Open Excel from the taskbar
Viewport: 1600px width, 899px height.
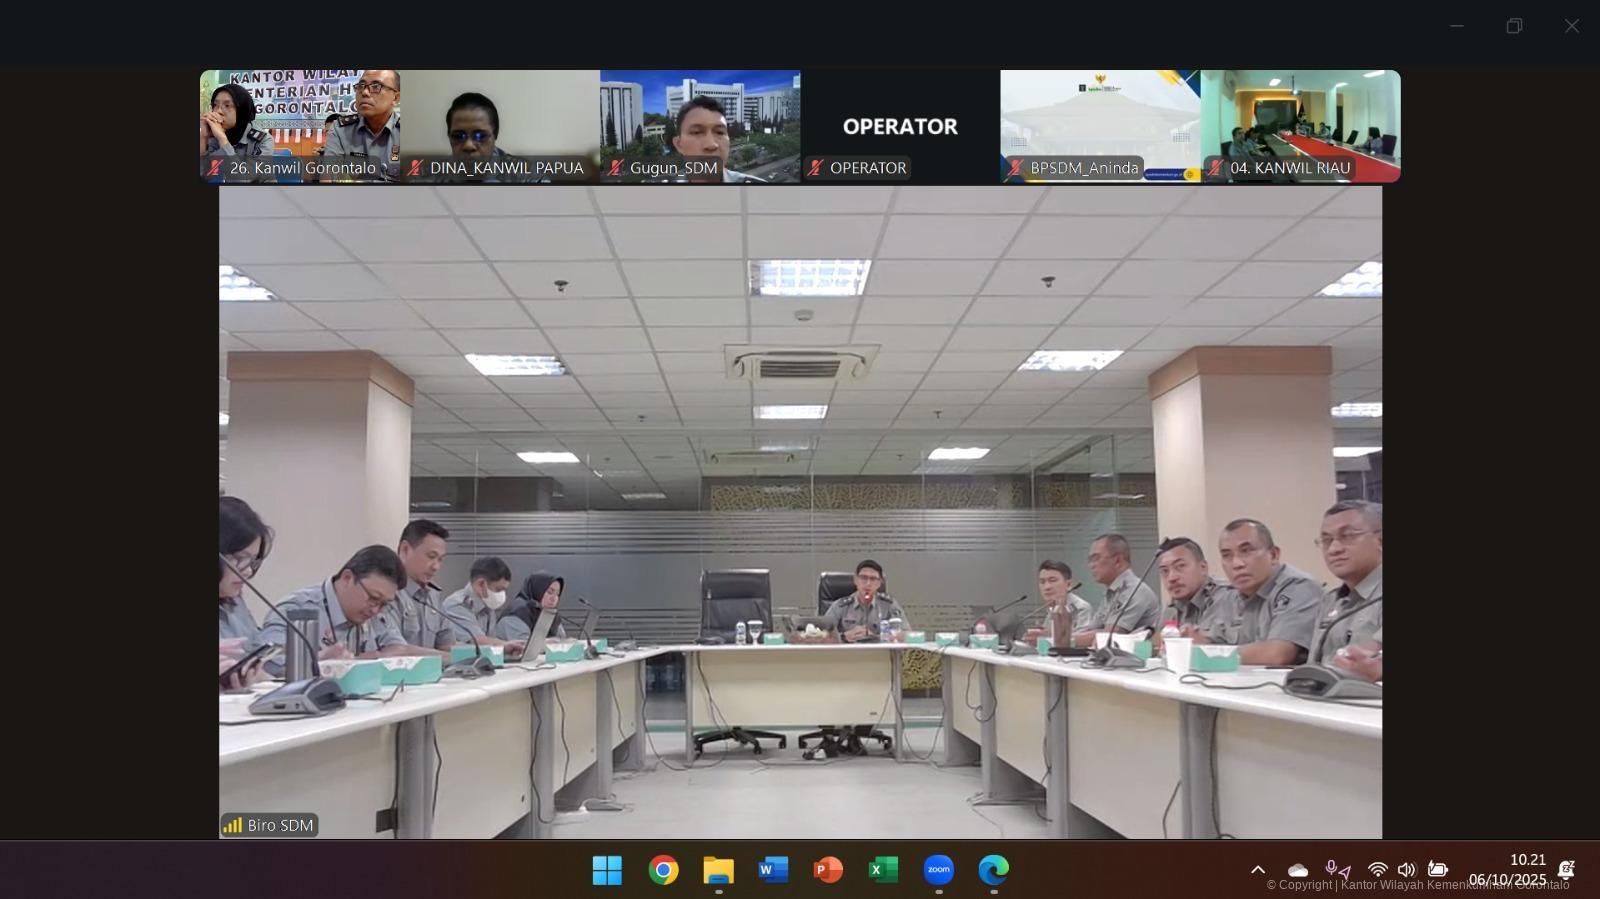(883, 870)
